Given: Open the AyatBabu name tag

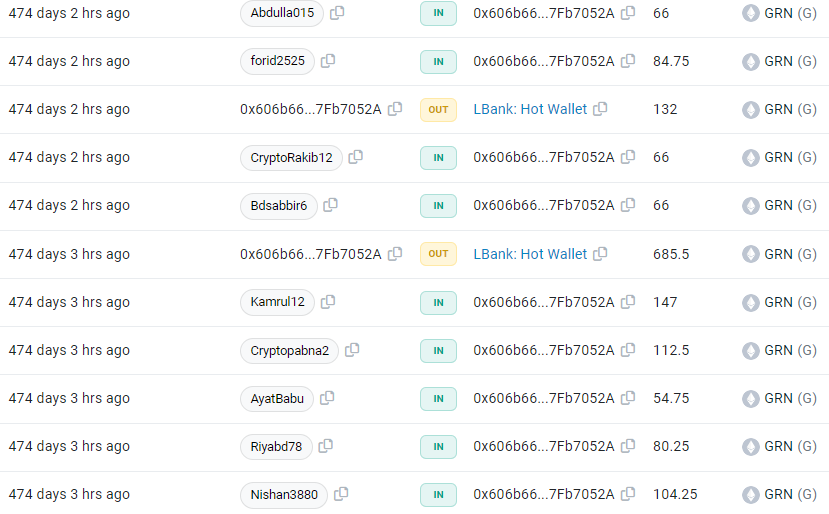Looking at the screenshot, I should (277, 399).
